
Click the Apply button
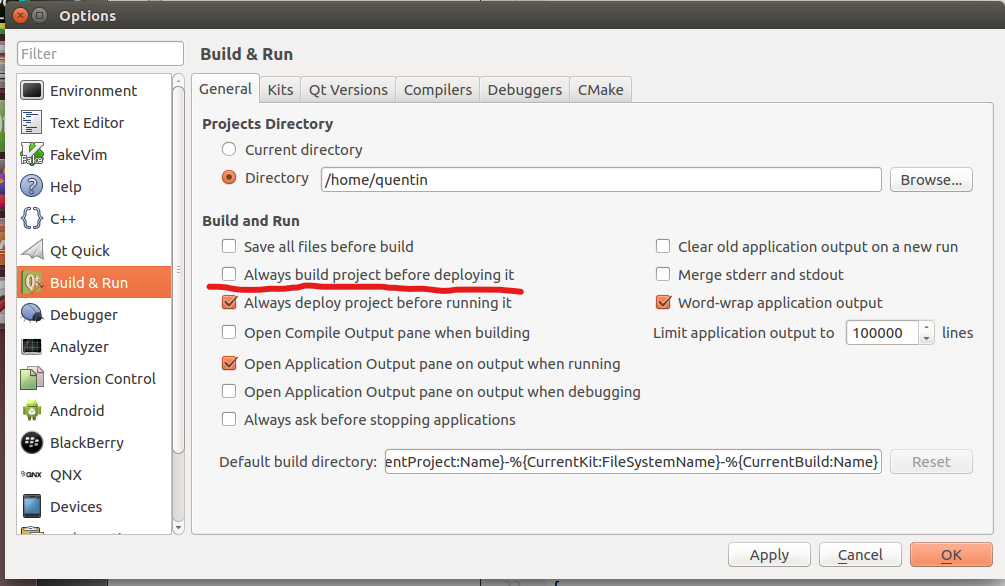[769, 555]
